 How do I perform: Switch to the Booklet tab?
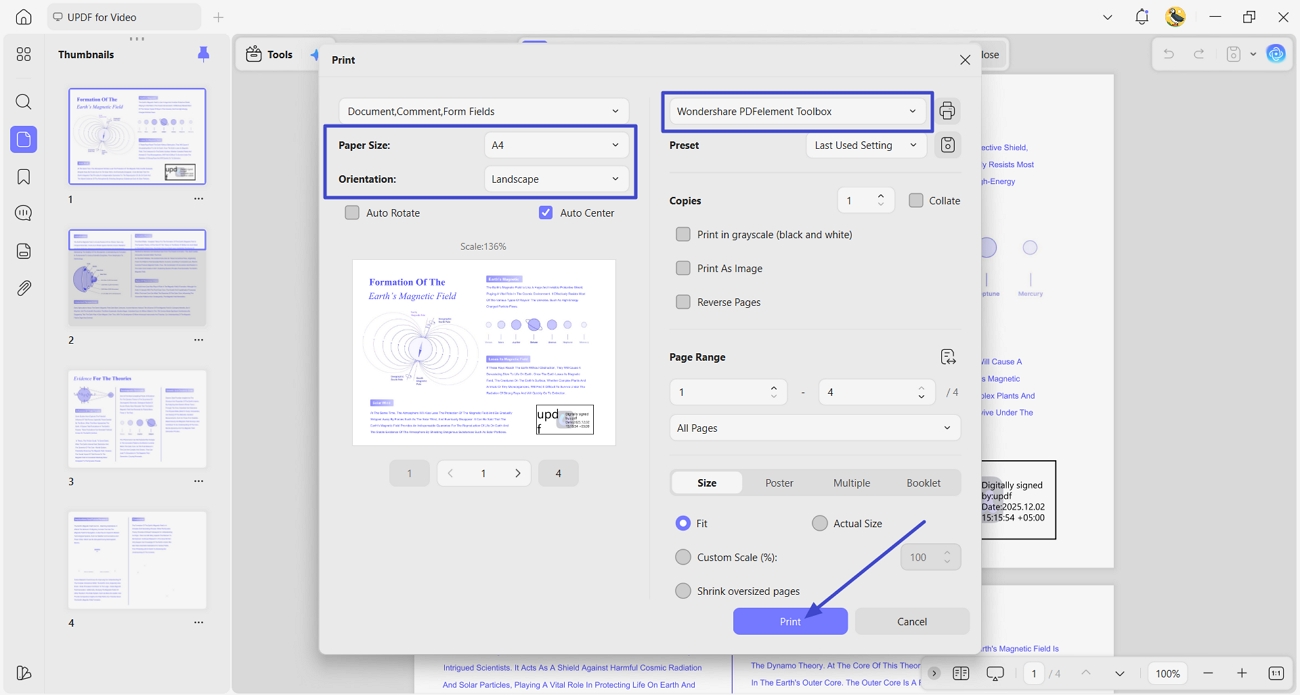[x=923, y=483]
